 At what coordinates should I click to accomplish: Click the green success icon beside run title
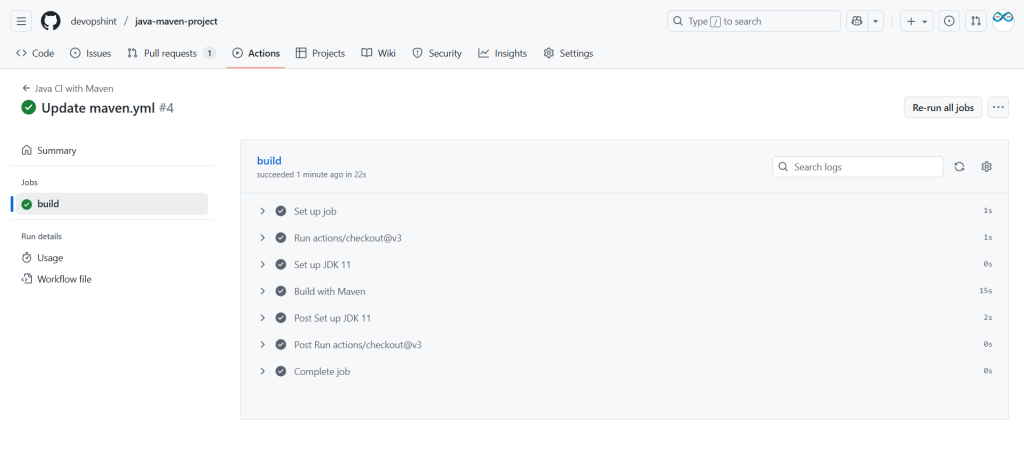28,108
